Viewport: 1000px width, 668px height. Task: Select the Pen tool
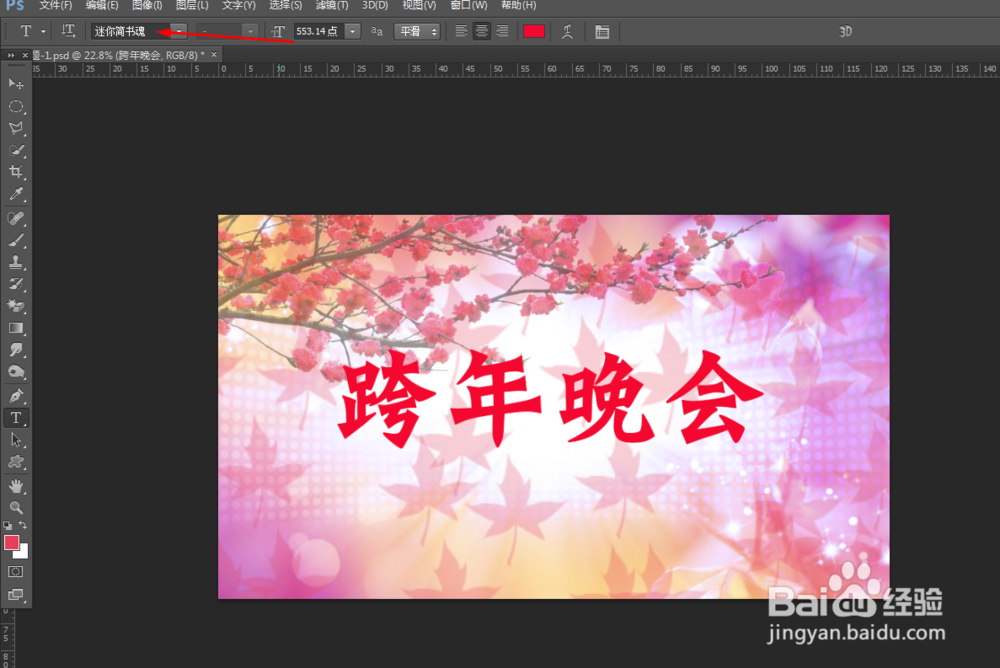(14, 397)
